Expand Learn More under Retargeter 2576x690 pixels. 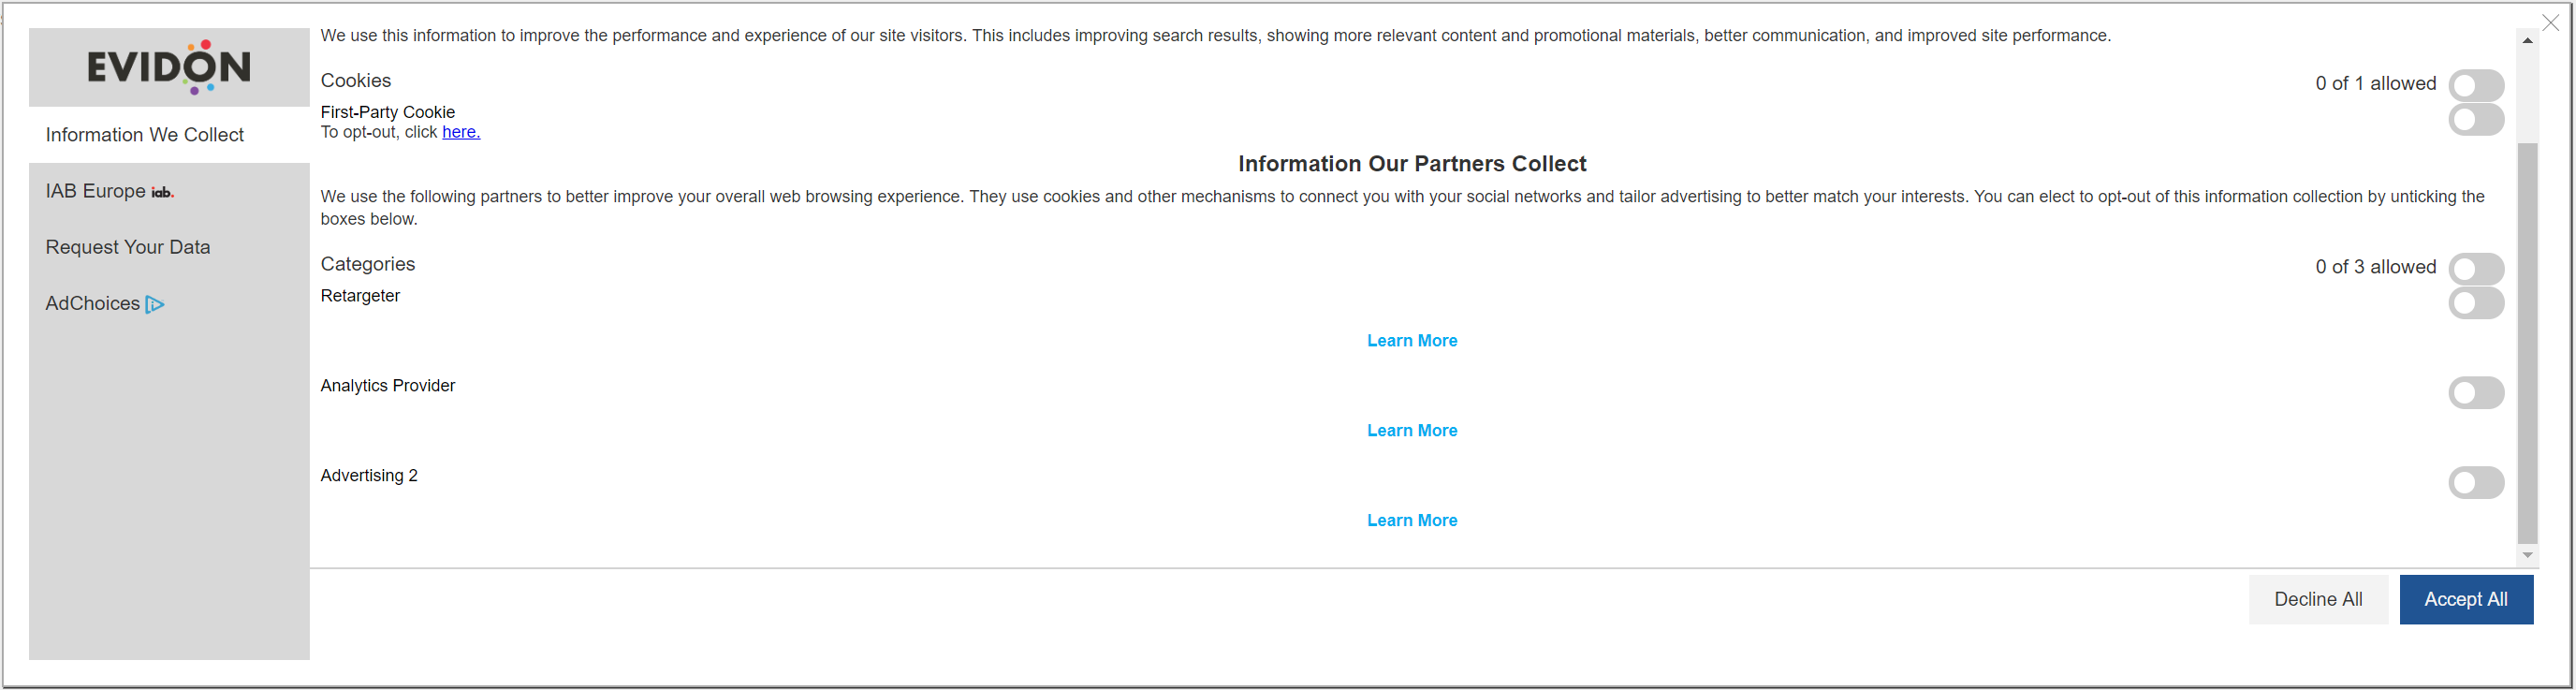(x=1411, y=341)
